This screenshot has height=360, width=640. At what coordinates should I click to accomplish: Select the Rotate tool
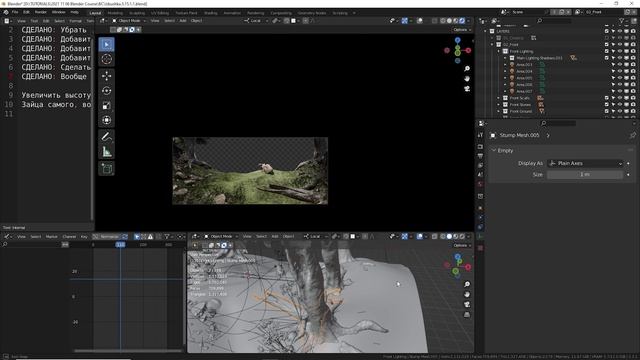click(107, 91)
